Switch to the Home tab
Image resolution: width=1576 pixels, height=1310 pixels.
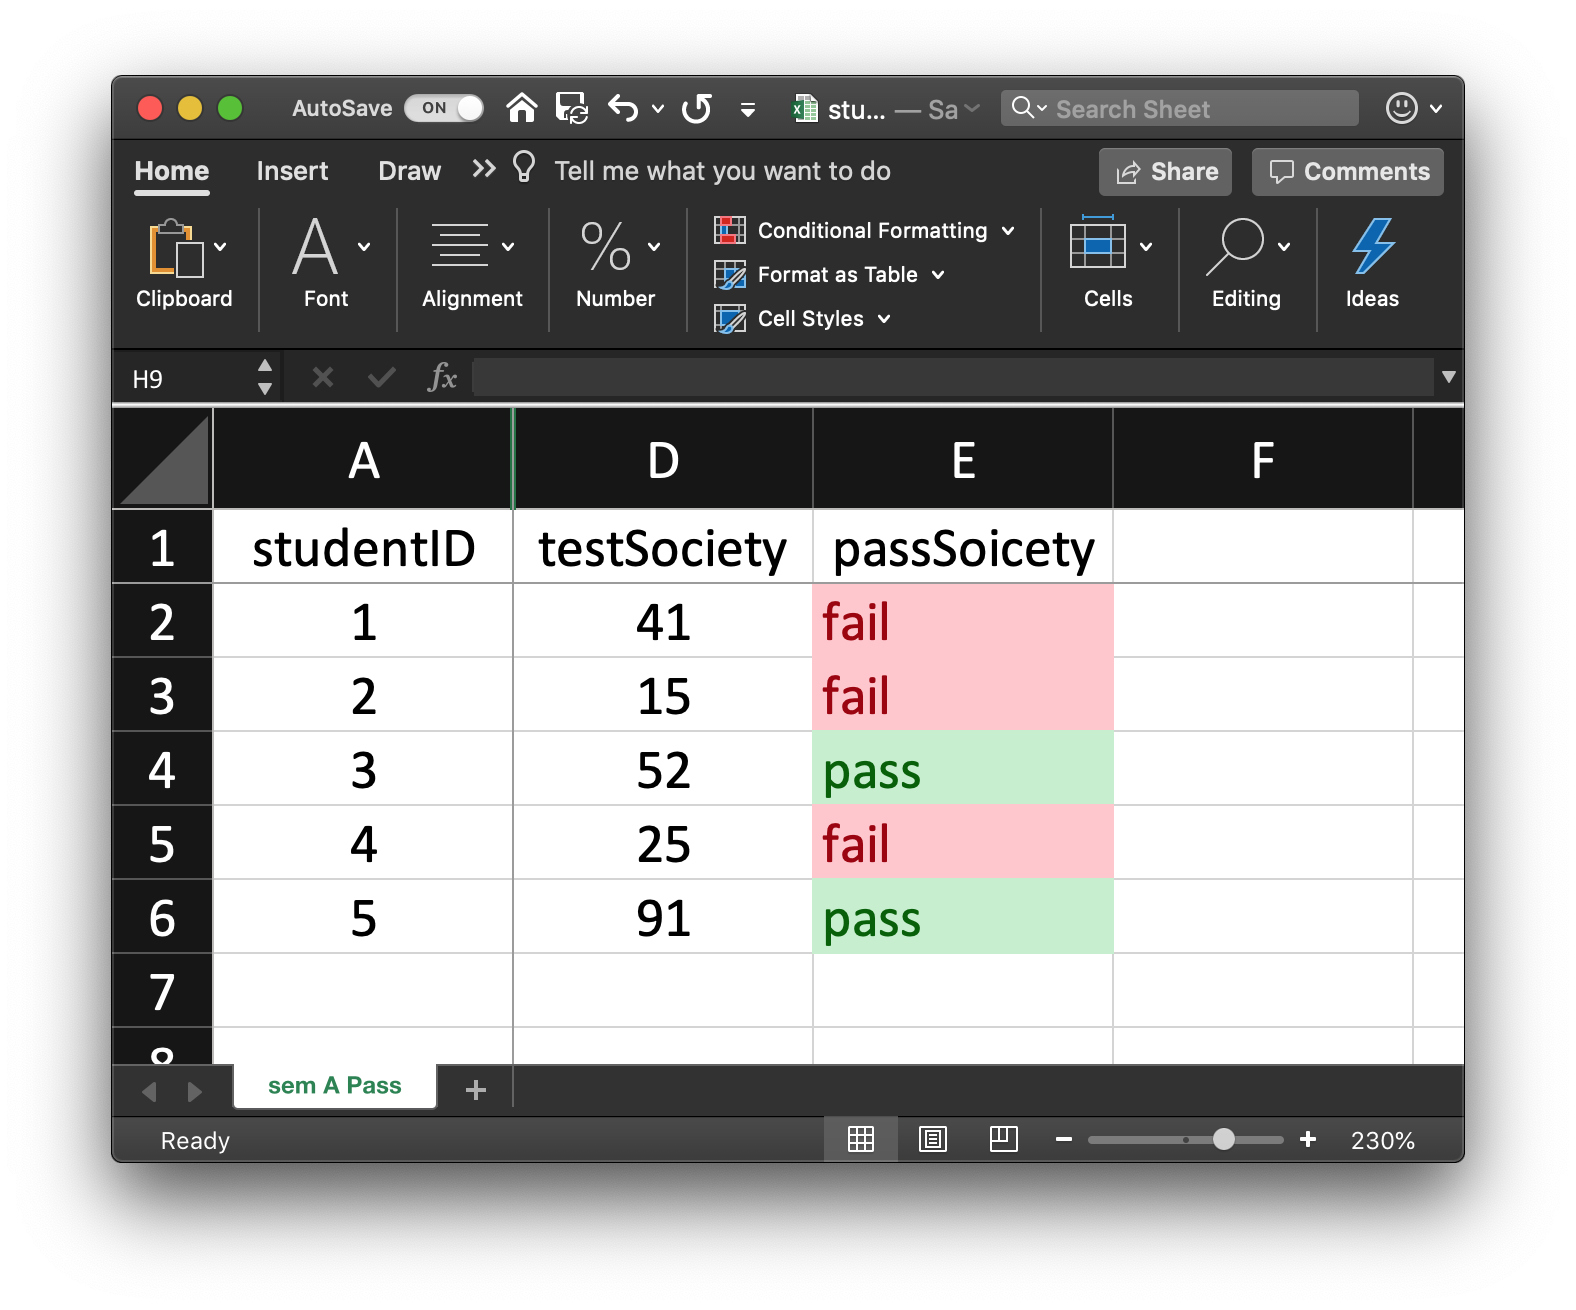172,171
